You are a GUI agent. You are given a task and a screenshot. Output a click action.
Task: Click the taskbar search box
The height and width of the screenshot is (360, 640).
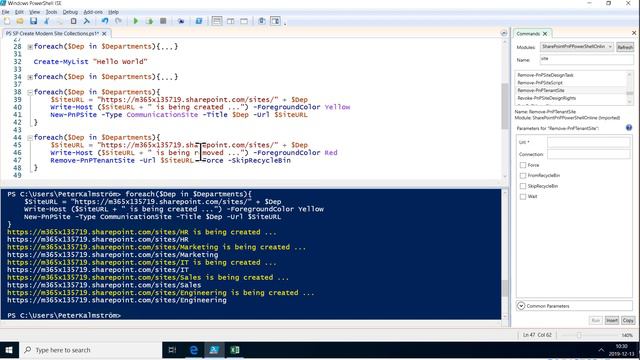[x=90, y=350]
